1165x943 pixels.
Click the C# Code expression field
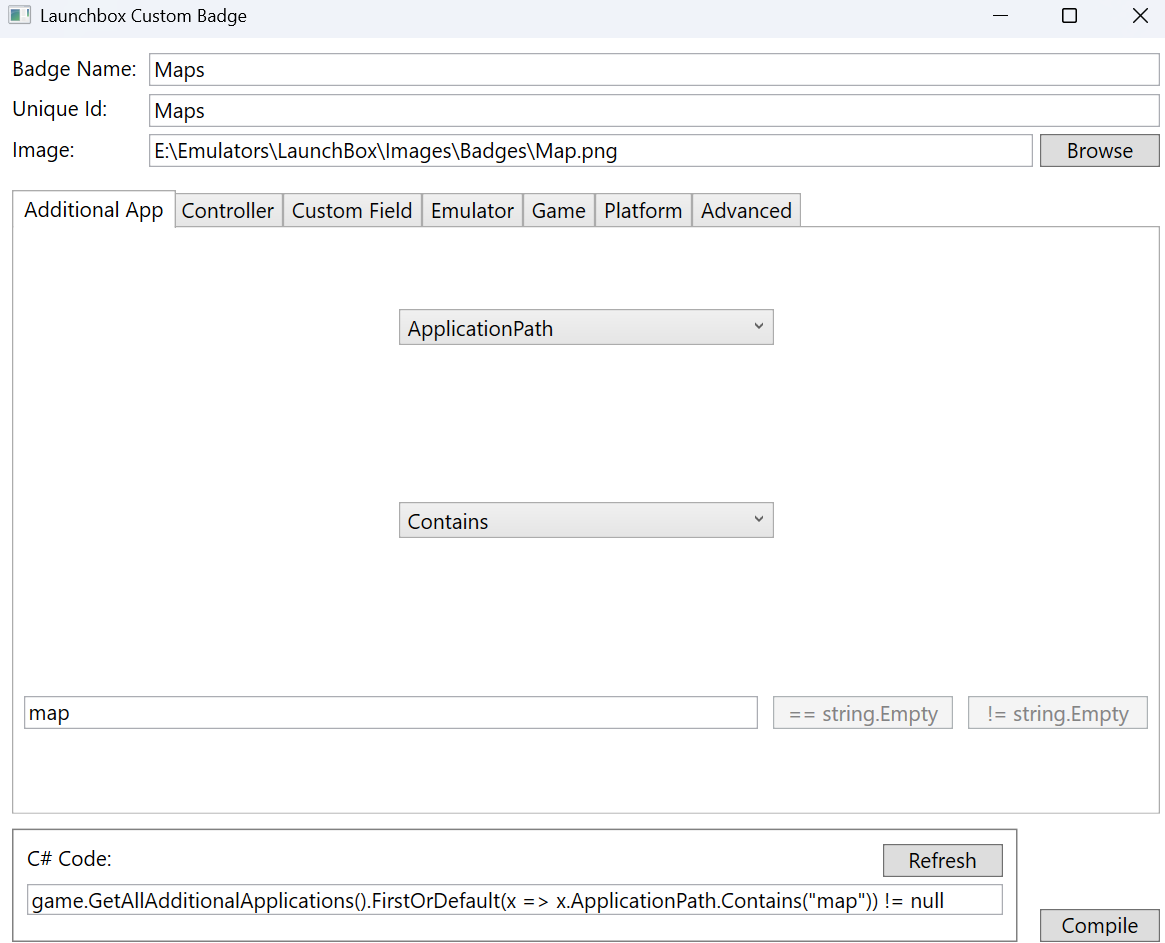click(514, 900)
